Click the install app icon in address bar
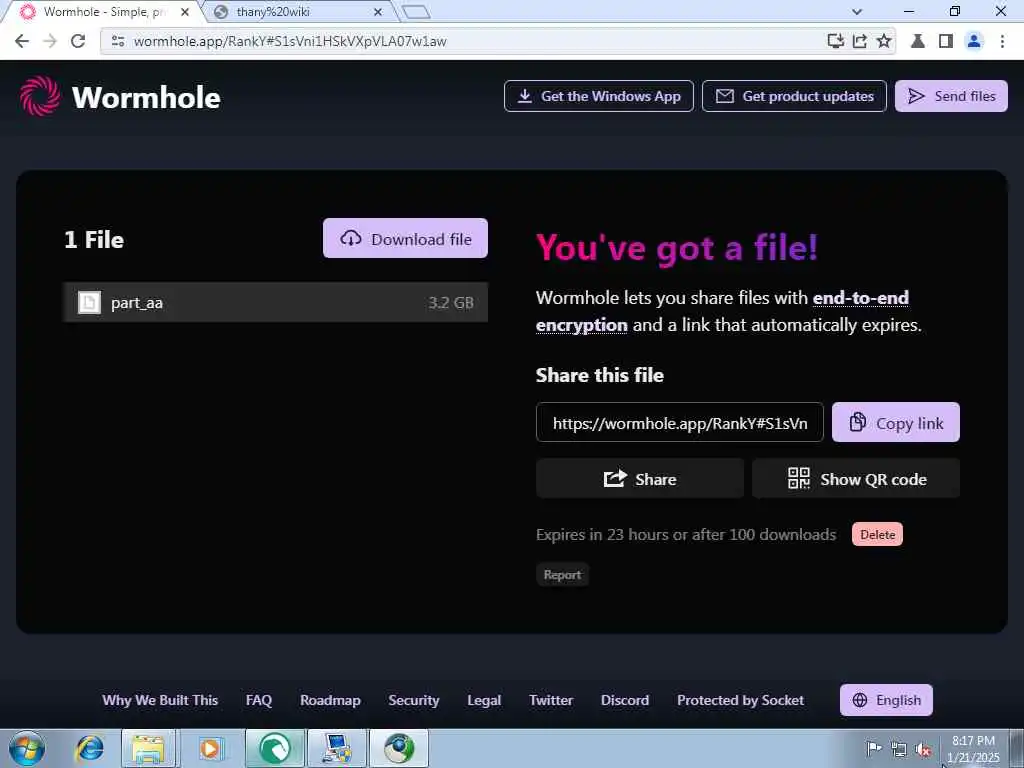 click(835, 41)
